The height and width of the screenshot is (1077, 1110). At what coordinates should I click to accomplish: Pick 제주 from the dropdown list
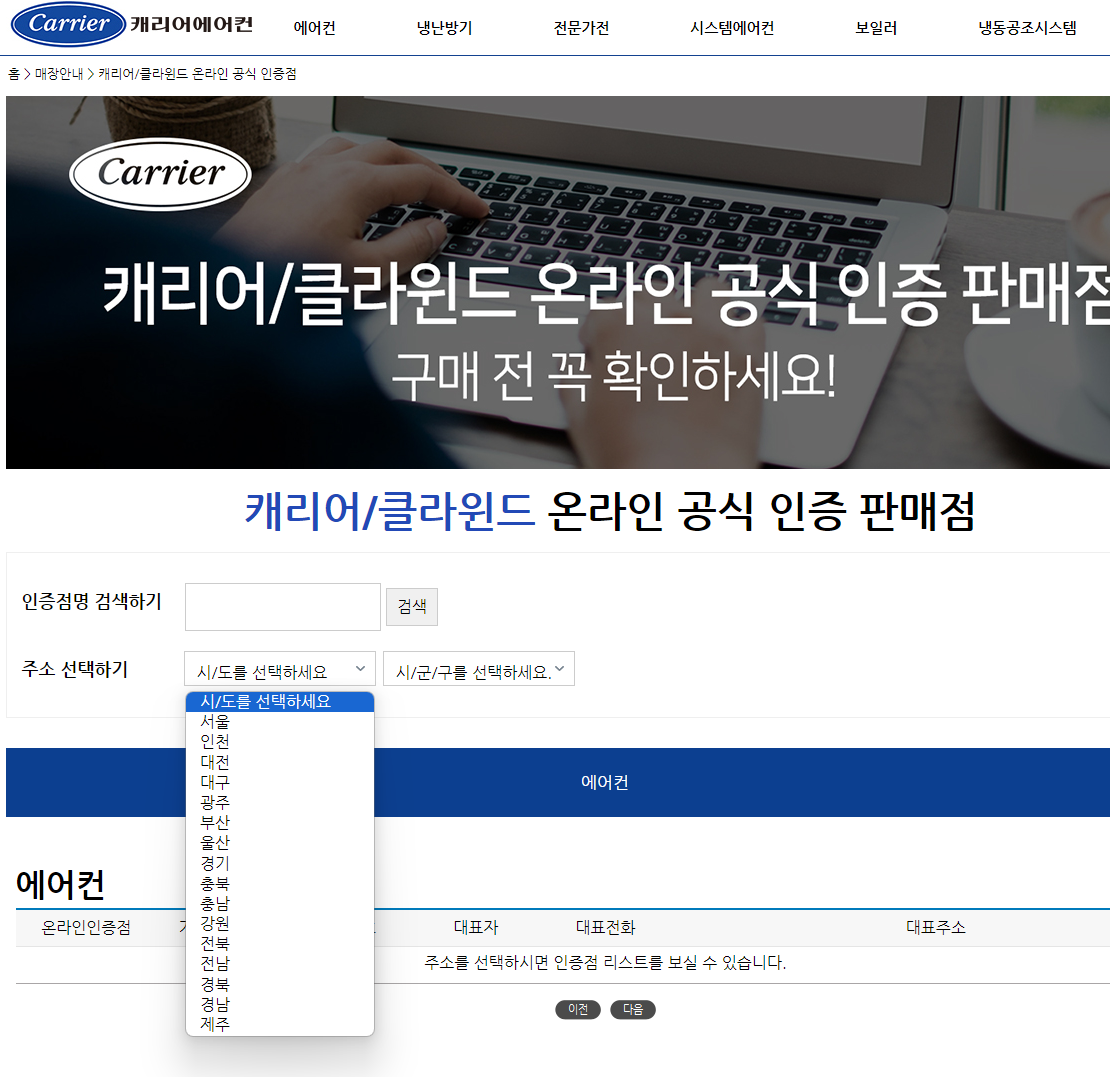click(x=280, y=1024)
